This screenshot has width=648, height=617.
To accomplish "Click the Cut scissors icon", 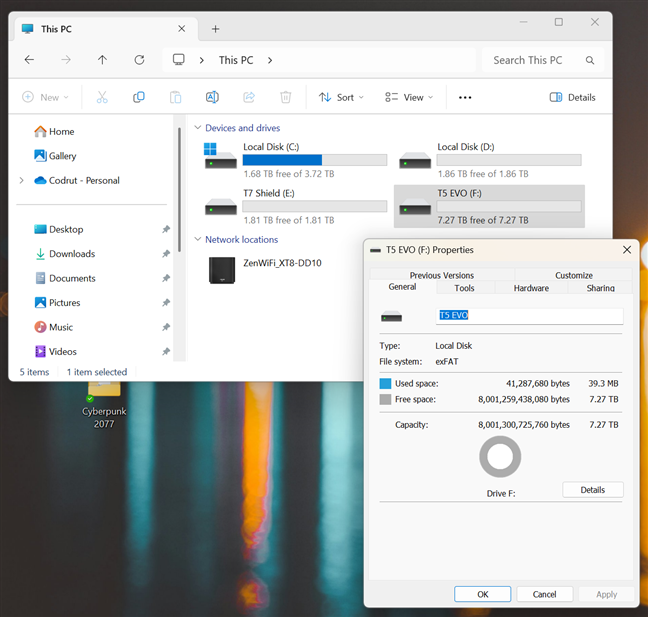I will click(x=102, y=97).
